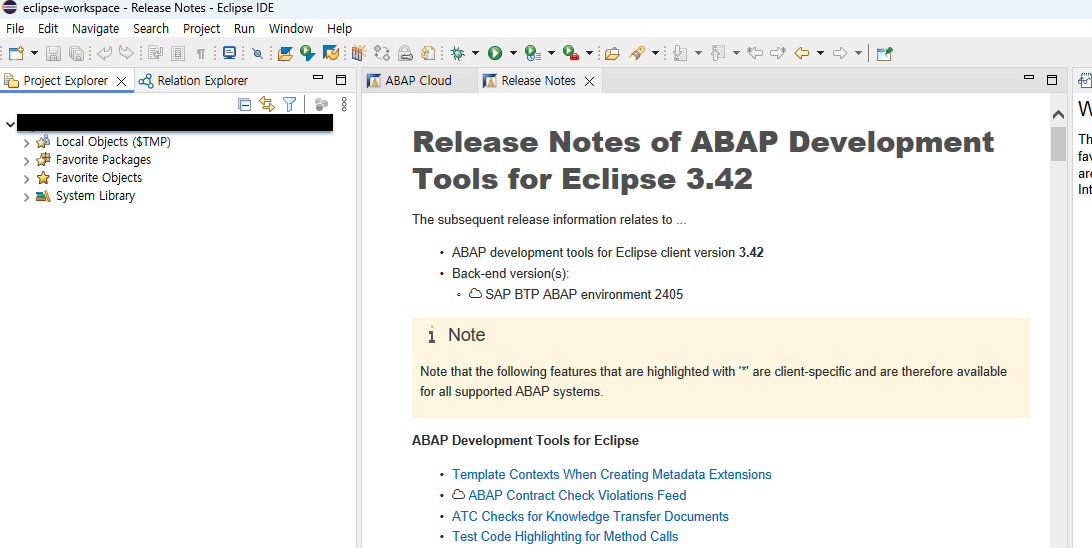Click the Undo toolbar arrow icon
1092x548 pixels.
104,53
